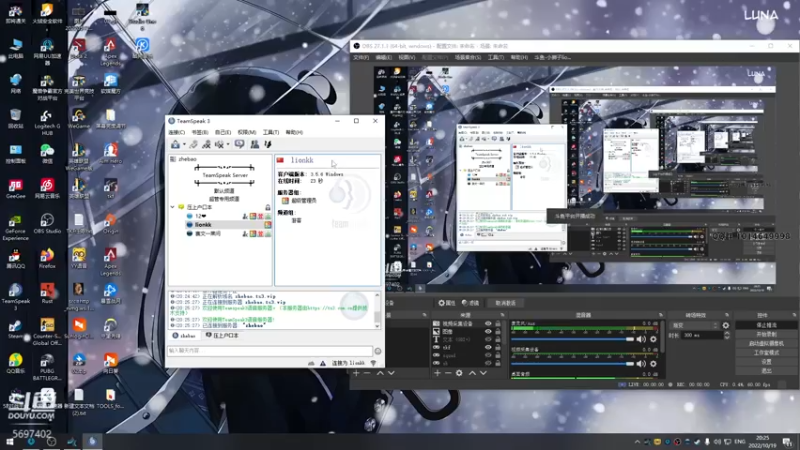Open OBS 文件(F) menu
800x450 pixels.
click(361, 58)
